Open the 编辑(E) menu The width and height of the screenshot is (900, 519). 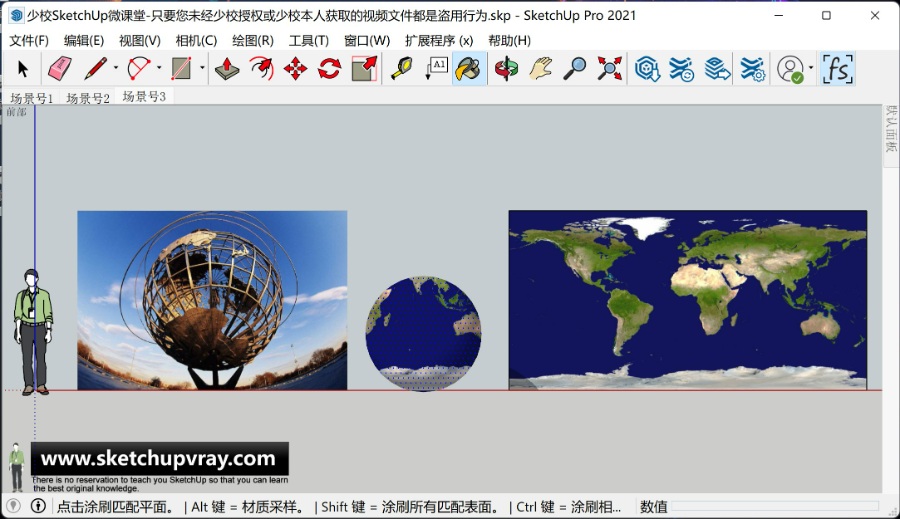coord(84,41)
